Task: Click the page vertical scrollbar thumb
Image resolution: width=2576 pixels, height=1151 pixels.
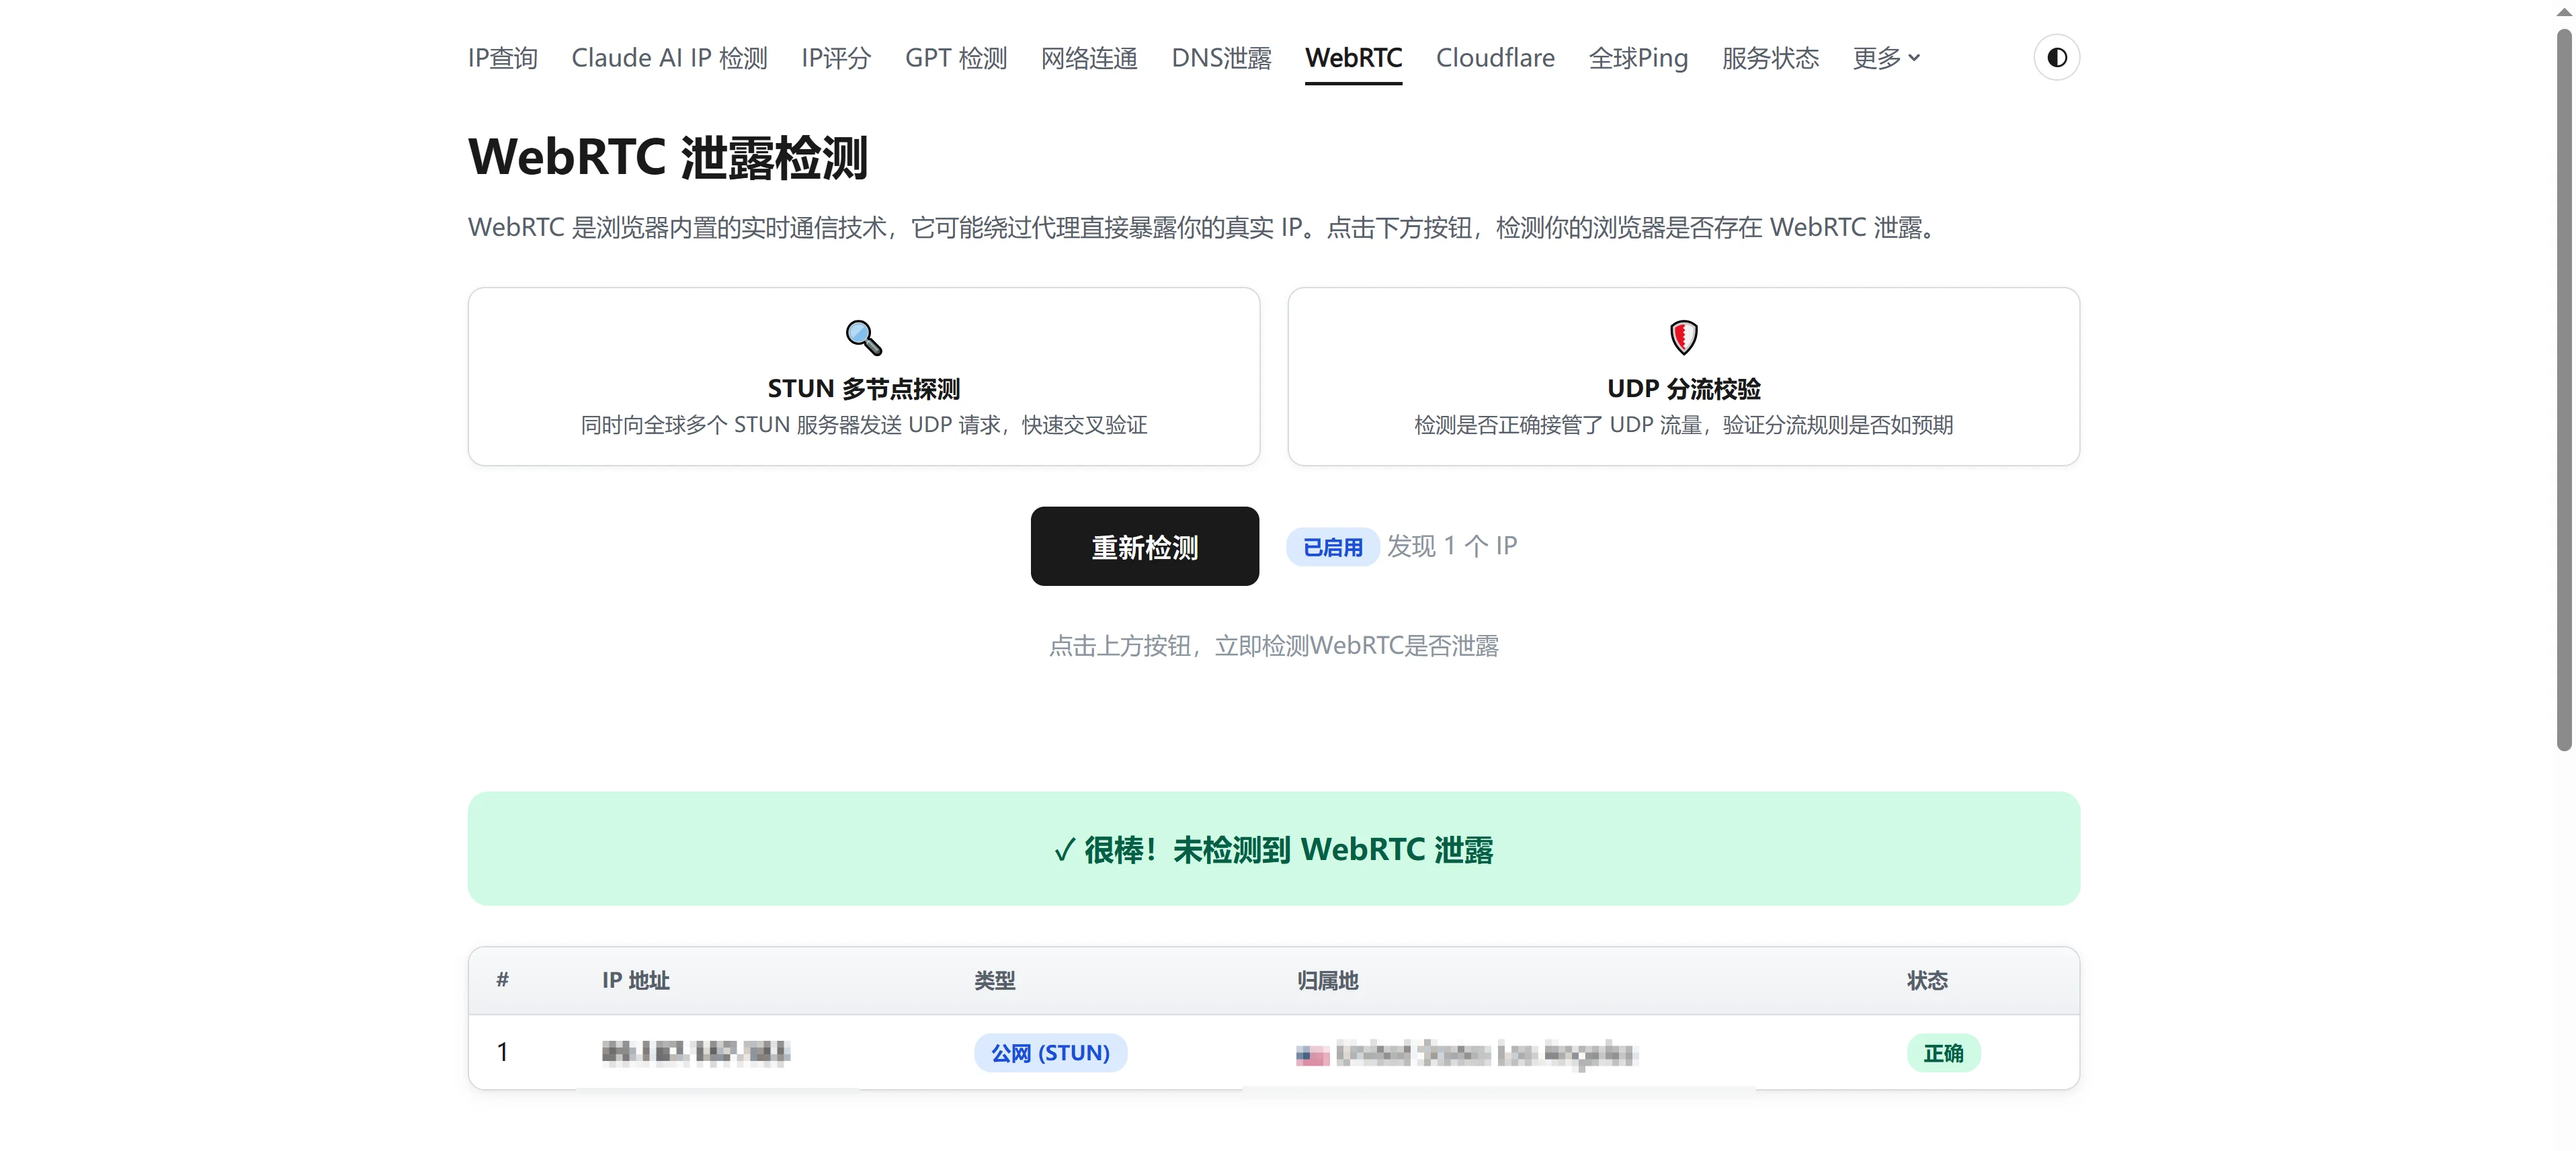Action: tap(2563, 390)
